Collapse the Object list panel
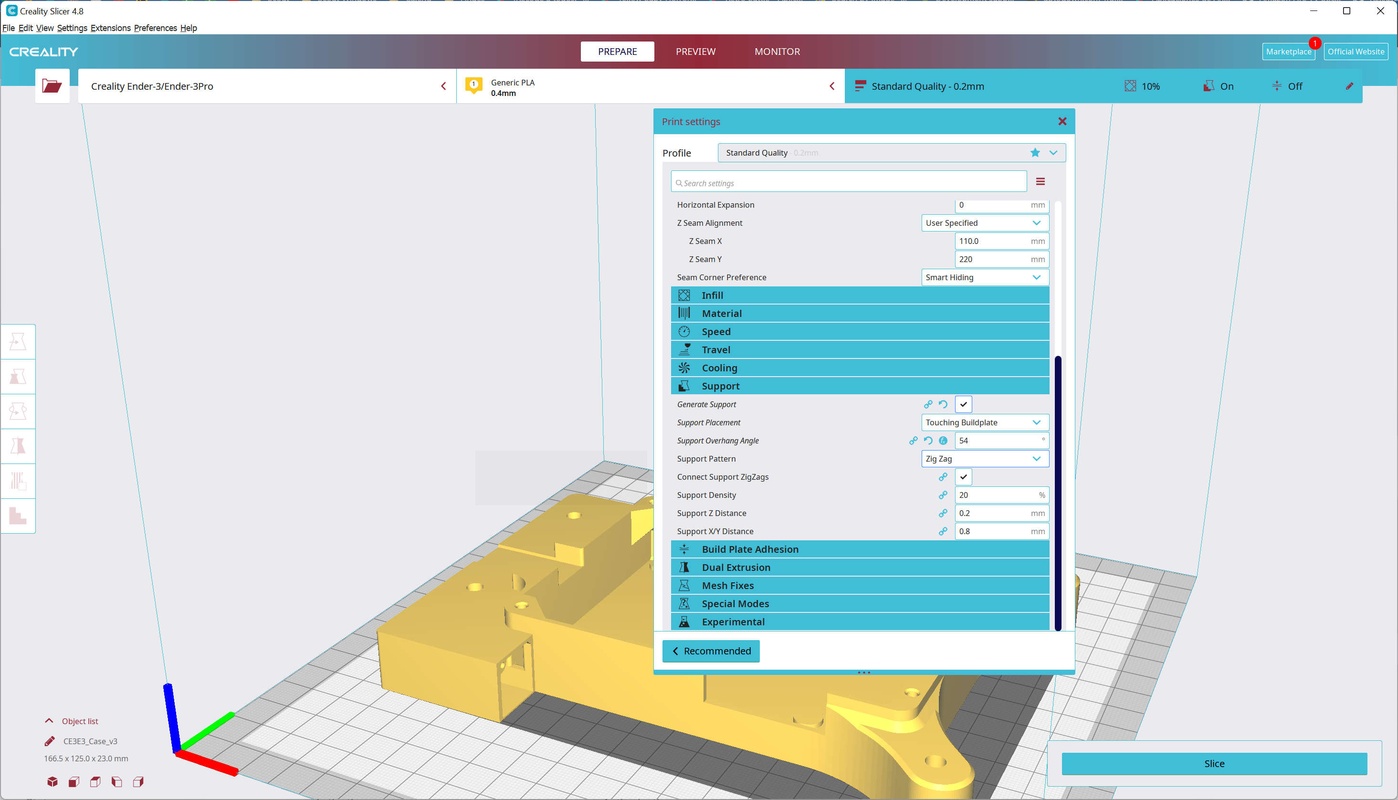Image resolution: width=1398 pixels, height=800 pixels. pyautogui.click(x=49, y=721)
